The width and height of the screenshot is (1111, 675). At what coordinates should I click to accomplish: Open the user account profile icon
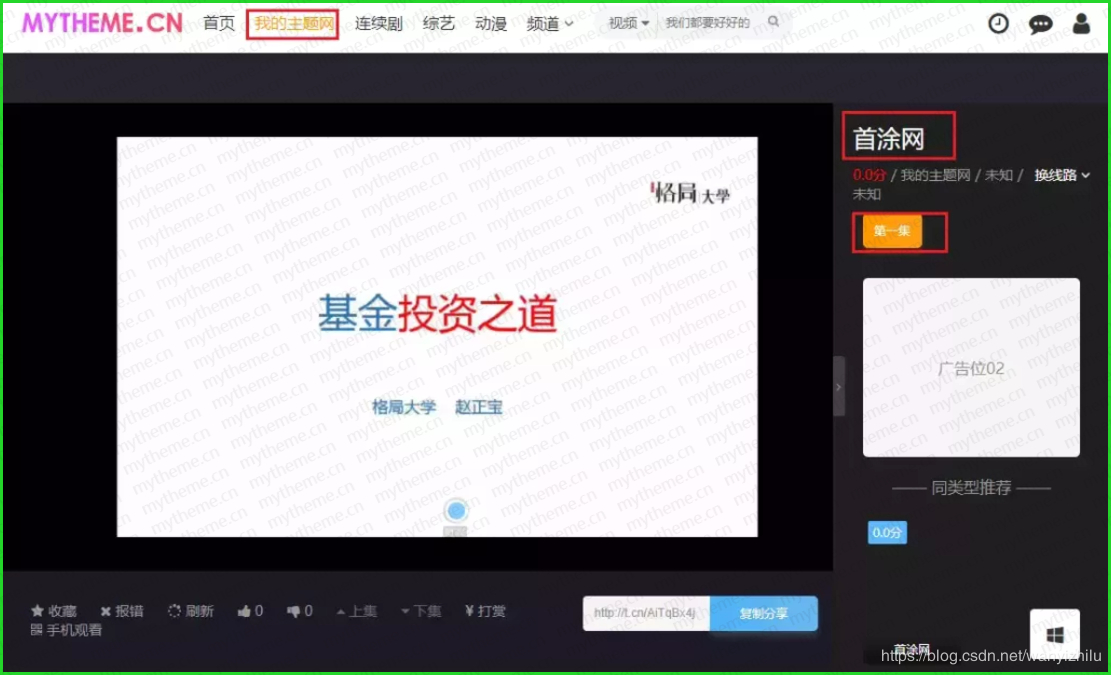(1081, 23)
